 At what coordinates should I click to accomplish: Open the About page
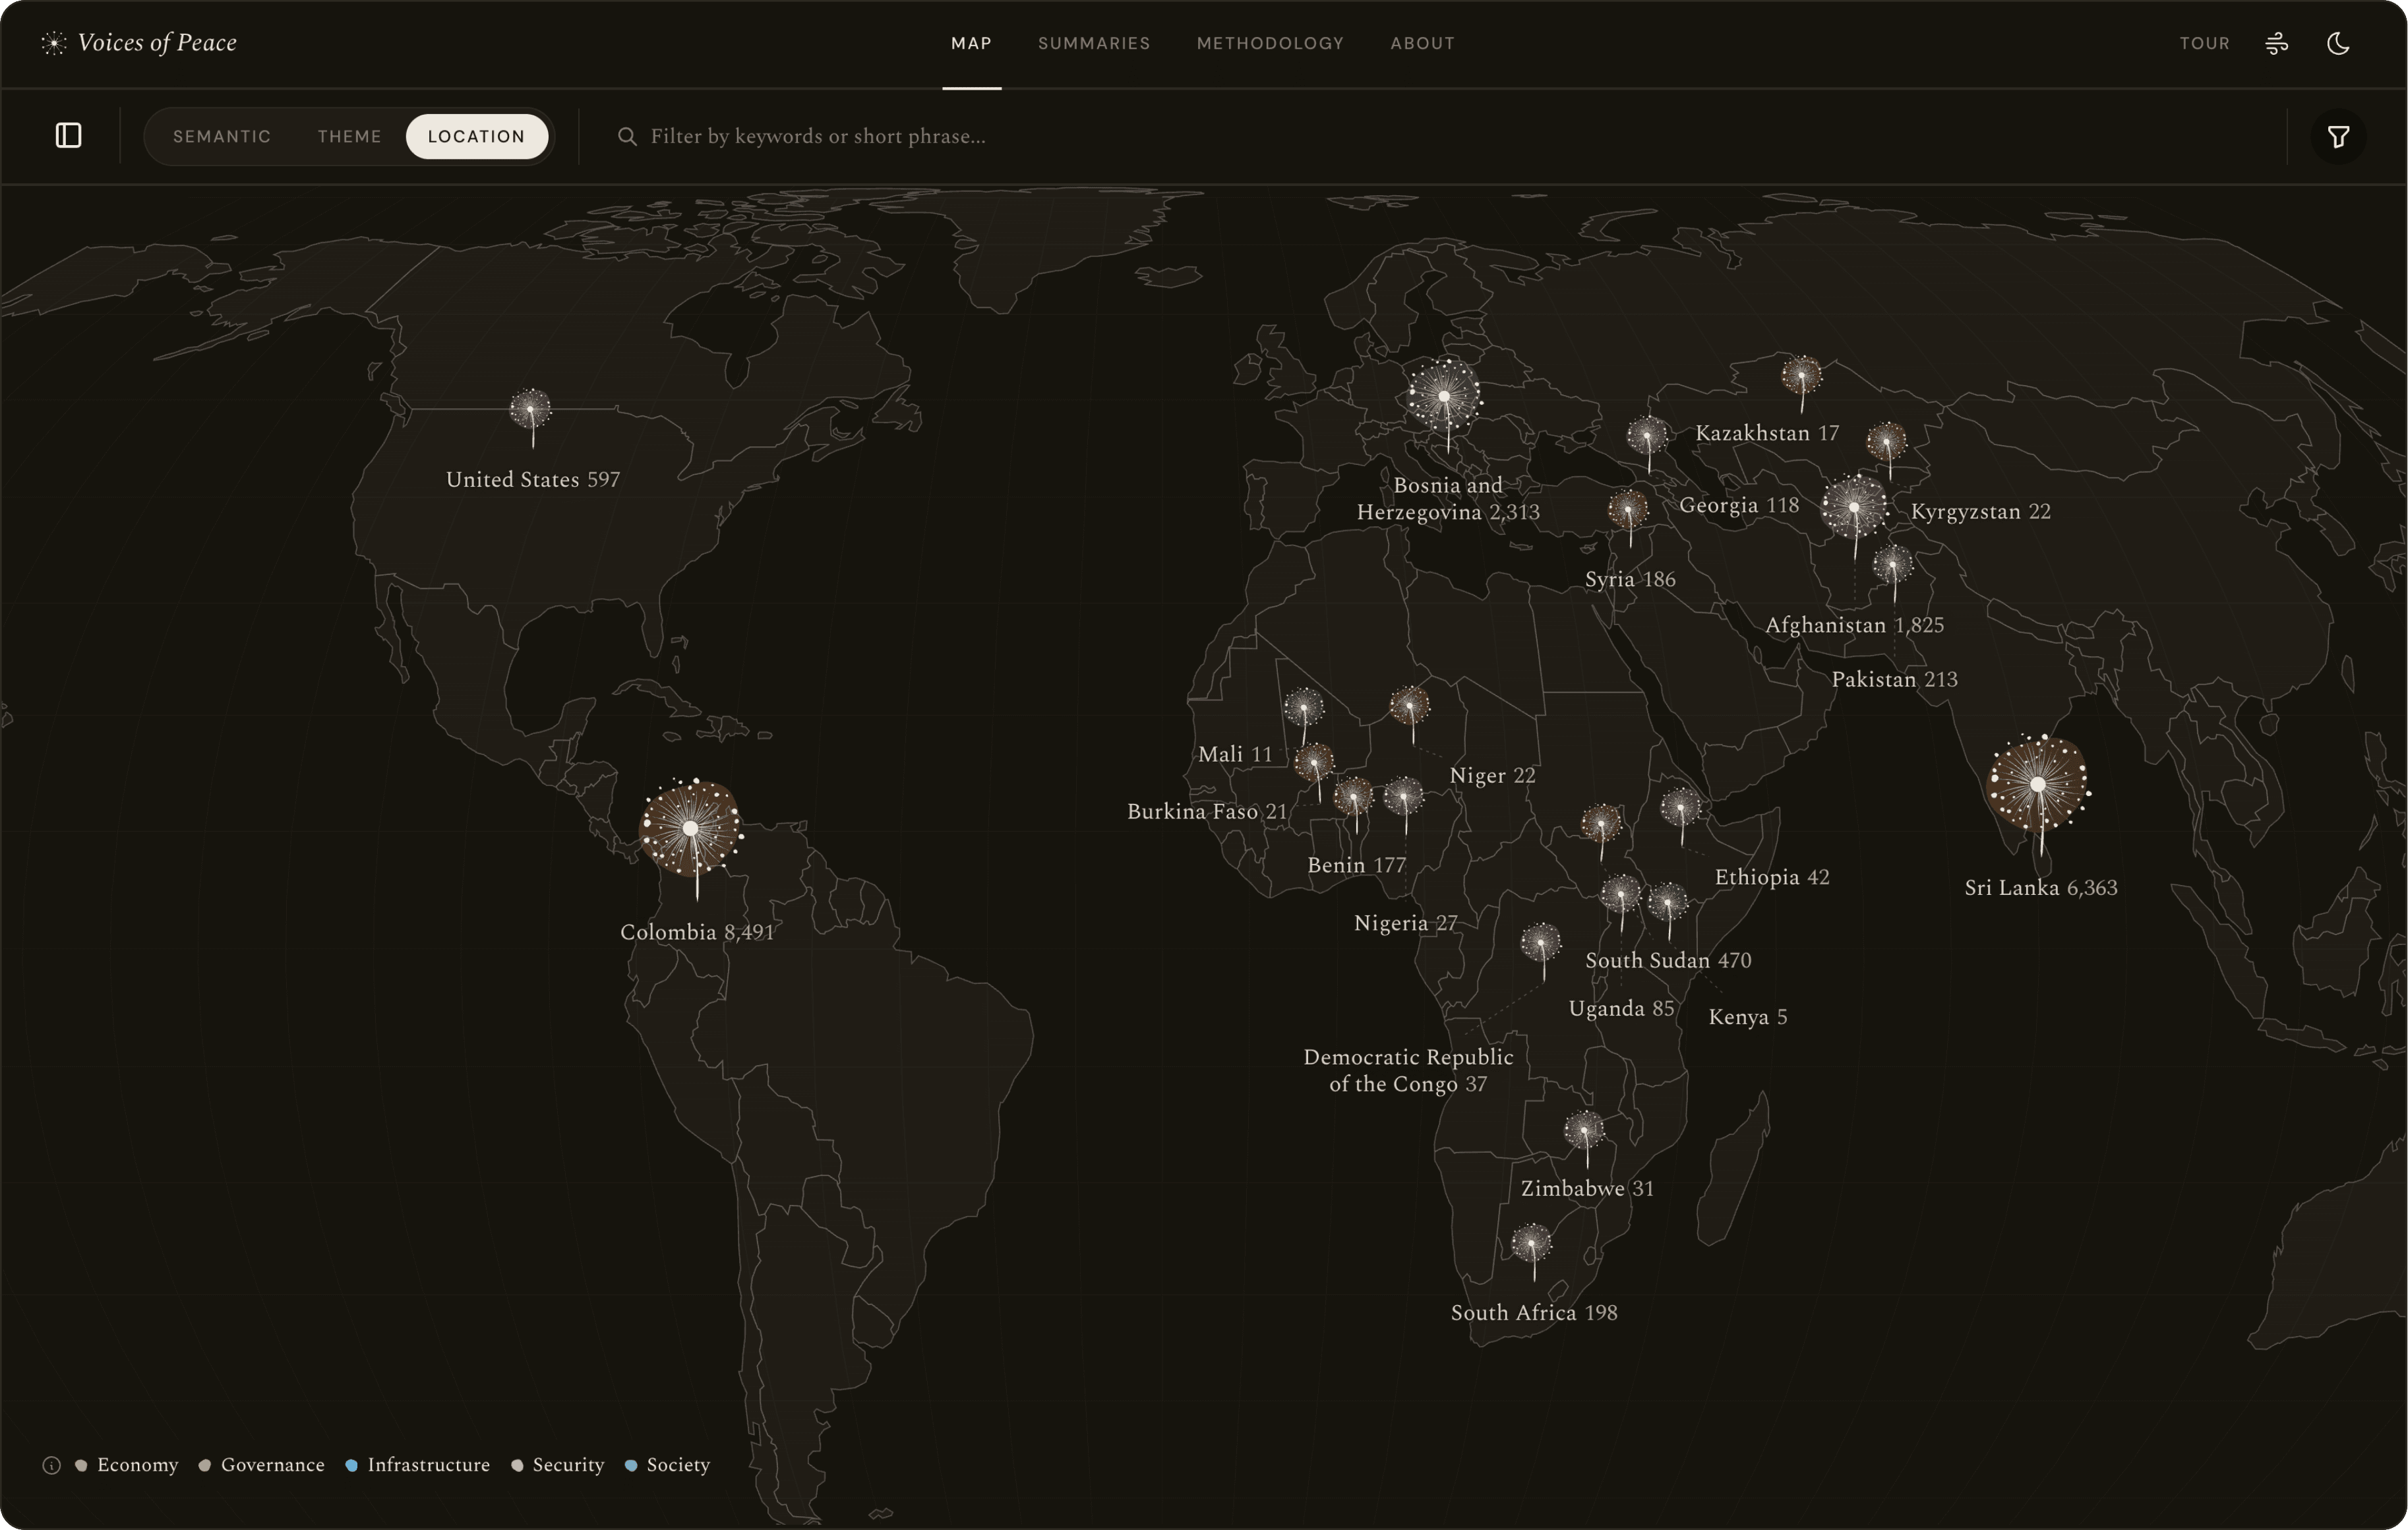(1422, 43)
